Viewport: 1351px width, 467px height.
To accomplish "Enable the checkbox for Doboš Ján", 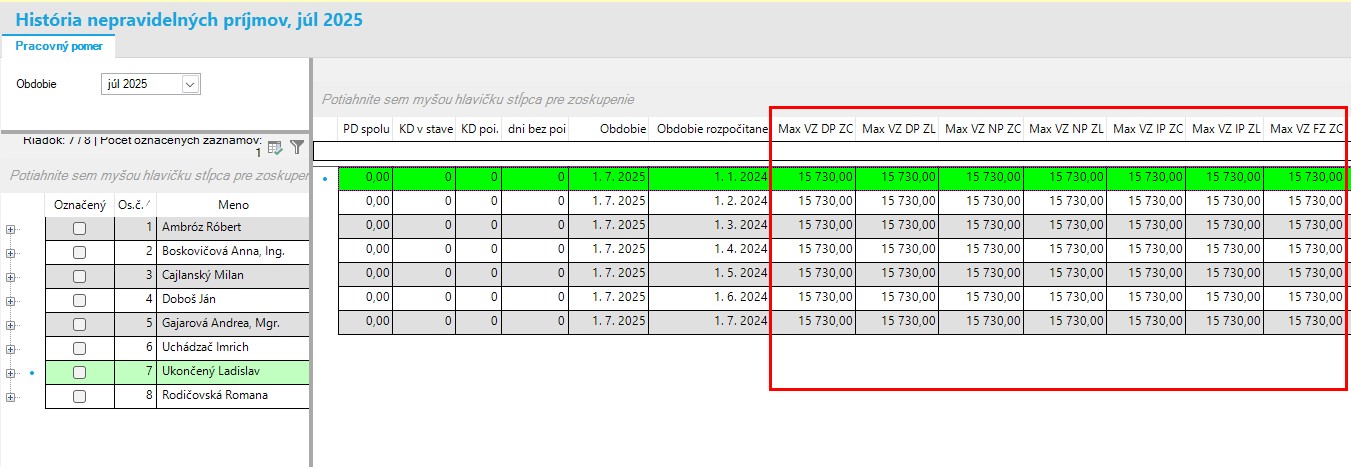I will pos(79,300).
